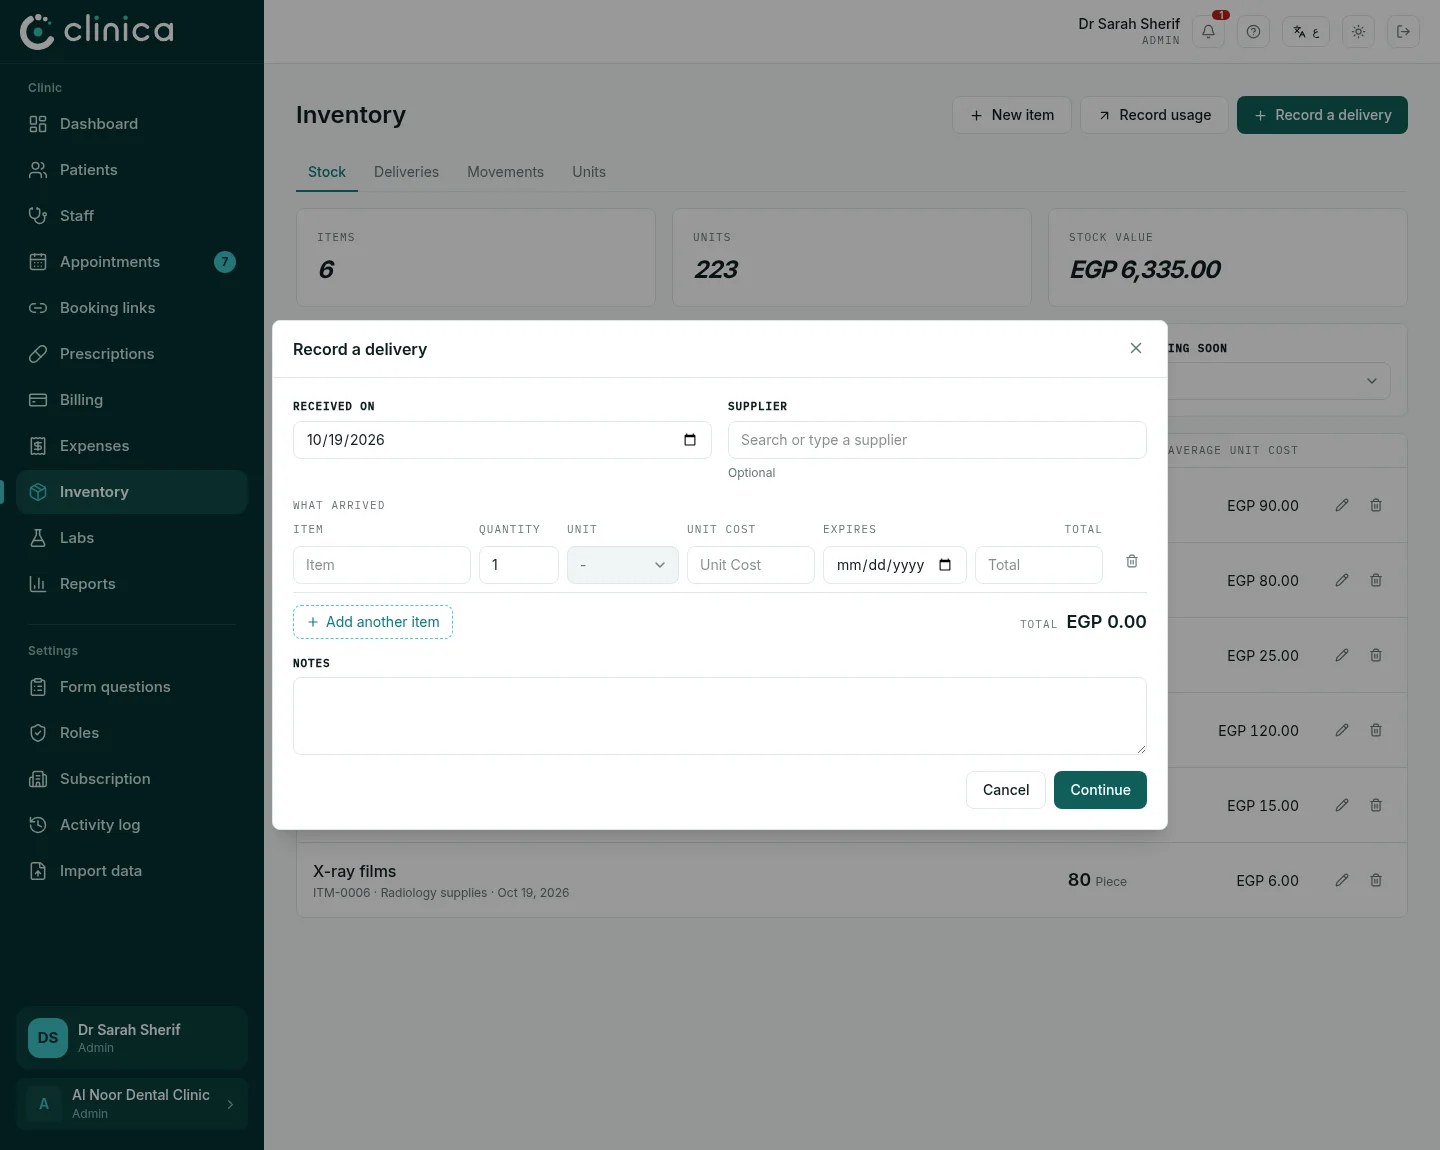Viewport: 1440px width, 1150px height.
Task: Switch to the Units tab
Action: point(589,172)
